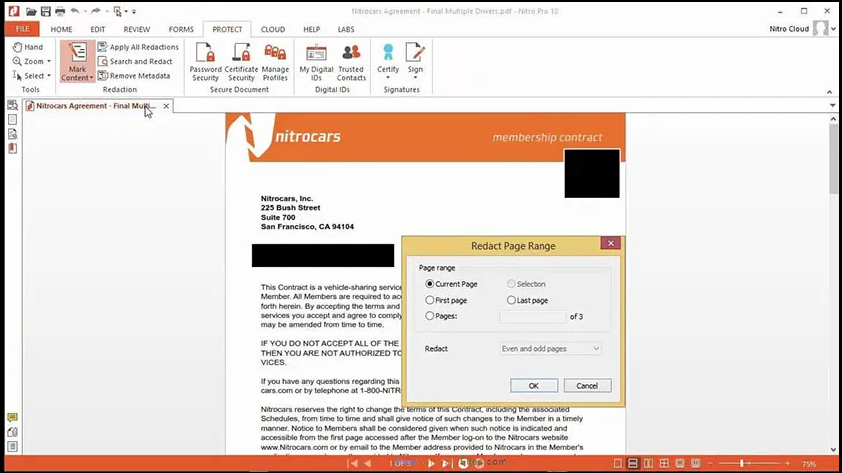Choose the Last page radio option
Viewport: 842px width, 473px height.
pyautogui.click(x=511, y=300)
